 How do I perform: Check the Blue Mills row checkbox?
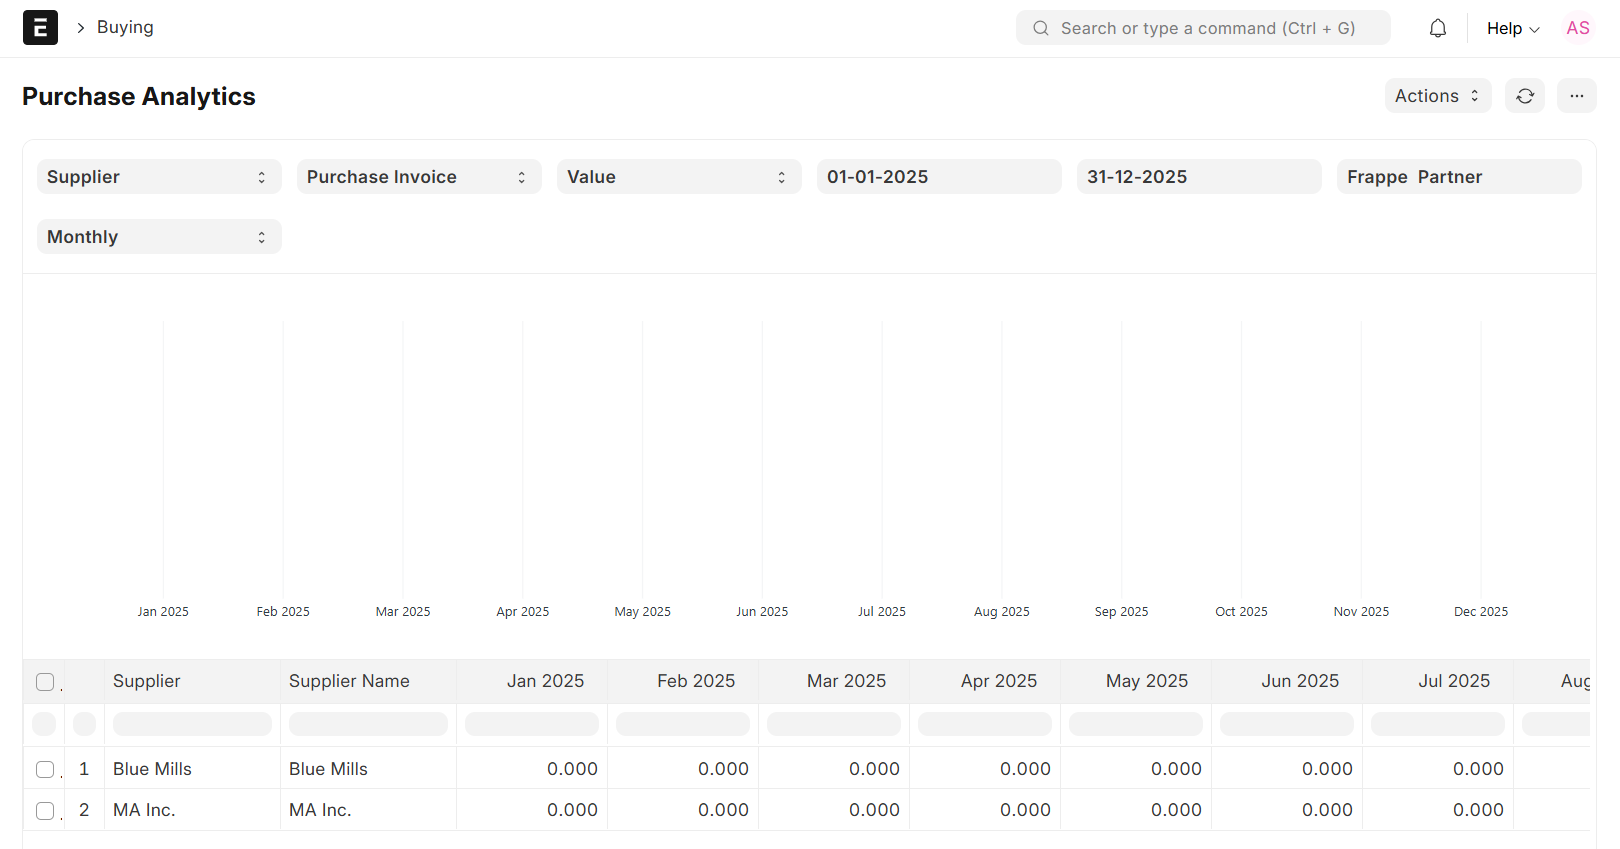tap(45, 769)
